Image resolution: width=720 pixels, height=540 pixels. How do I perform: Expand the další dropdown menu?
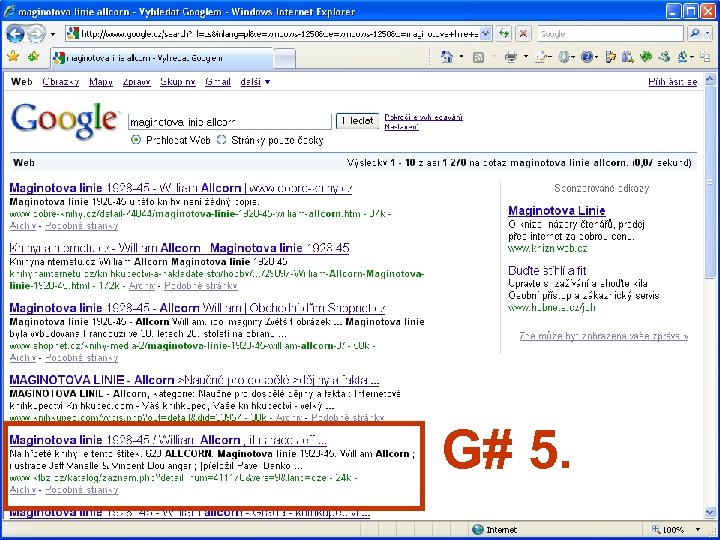tap(255, 82)
